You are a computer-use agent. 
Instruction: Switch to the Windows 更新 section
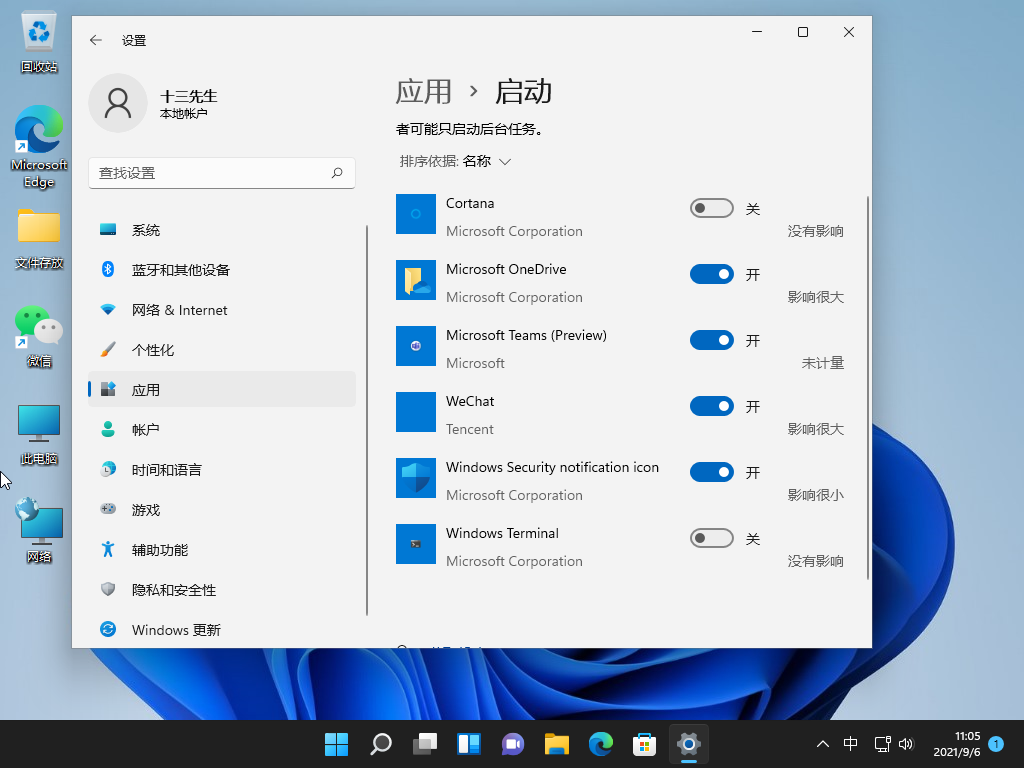point(173,630)
